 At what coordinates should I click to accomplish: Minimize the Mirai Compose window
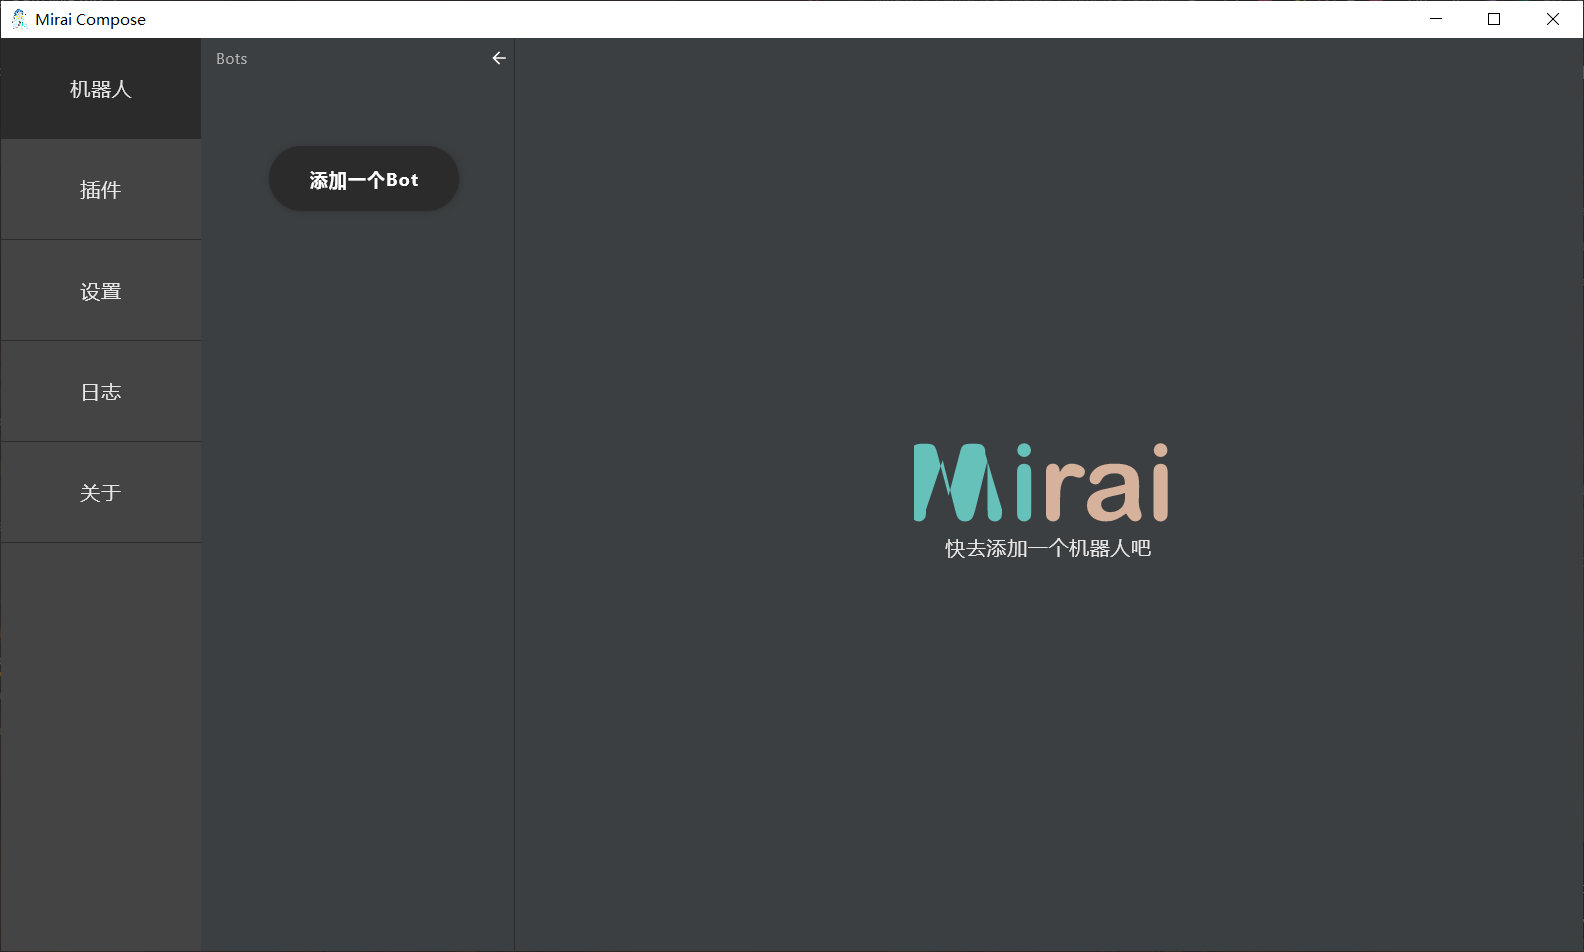pyautogui.click(x=1436, y=19)
